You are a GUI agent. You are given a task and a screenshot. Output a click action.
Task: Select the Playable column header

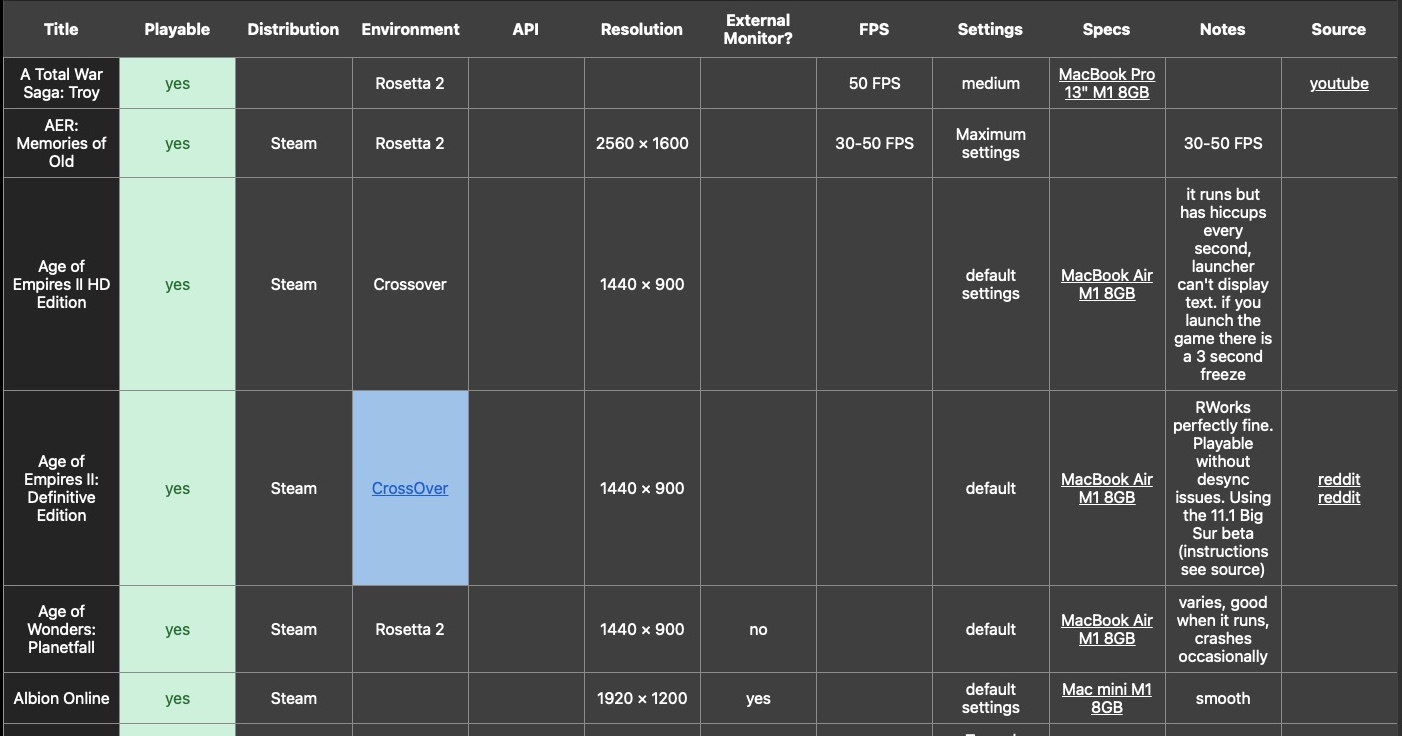[x=177, y=29]
